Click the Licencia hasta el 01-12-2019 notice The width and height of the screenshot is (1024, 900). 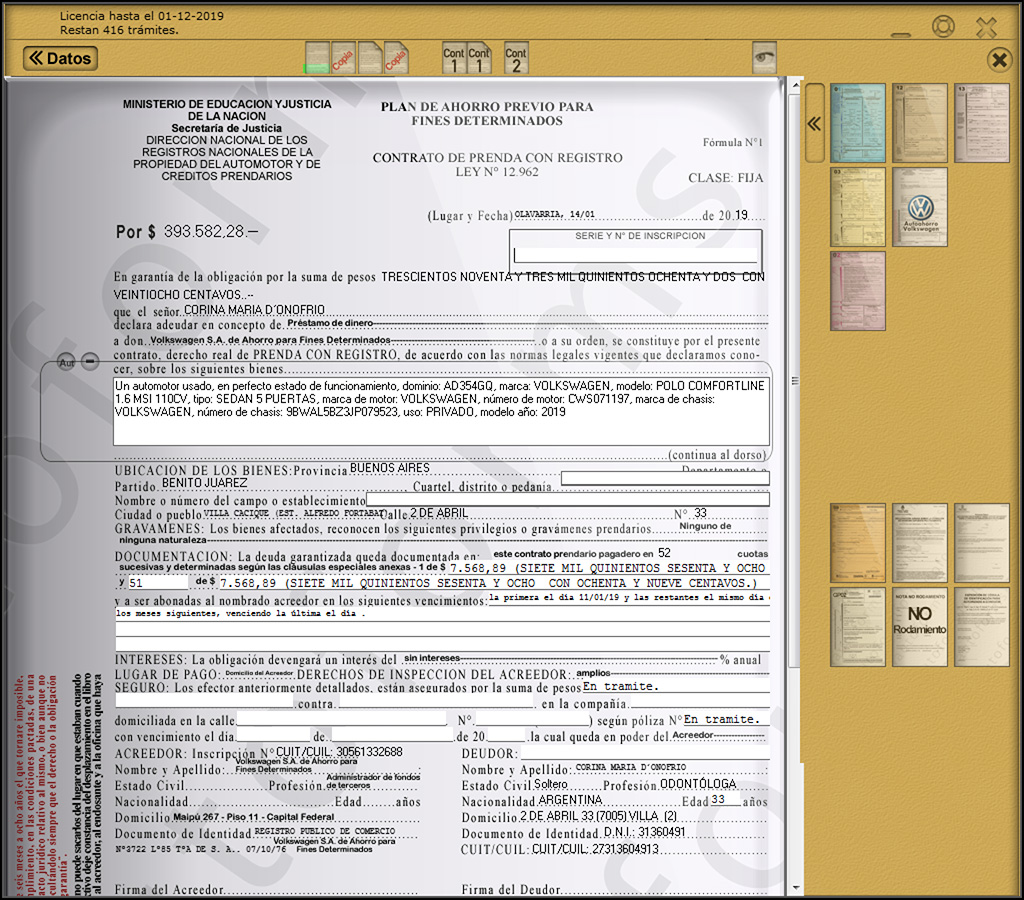(x=140, y=16)
